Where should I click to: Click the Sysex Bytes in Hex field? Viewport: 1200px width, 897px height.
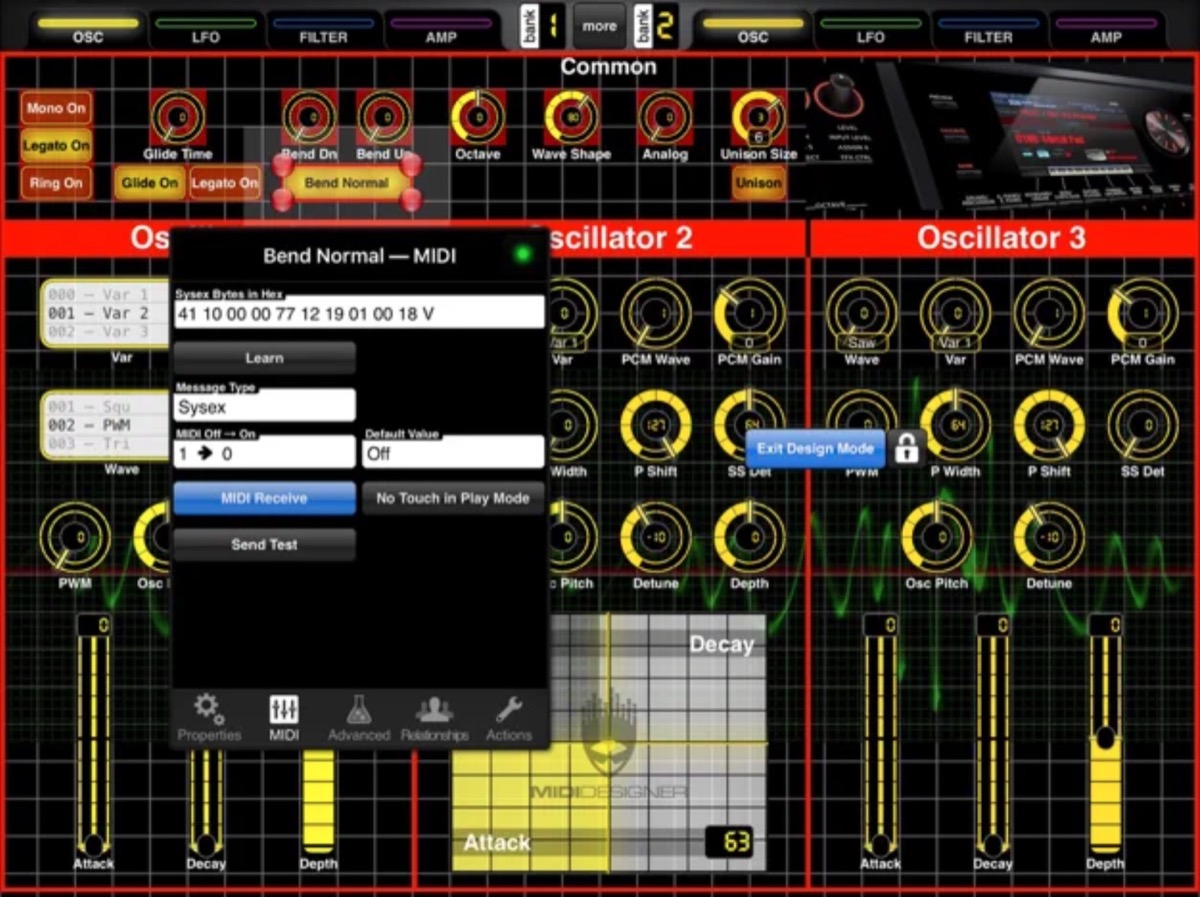point(359,312)
